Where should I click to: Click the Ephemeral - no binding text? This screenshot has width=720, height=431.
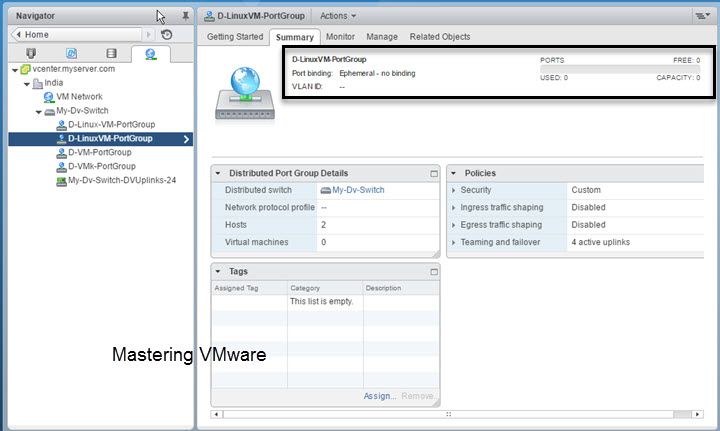[x=377, y=73]
